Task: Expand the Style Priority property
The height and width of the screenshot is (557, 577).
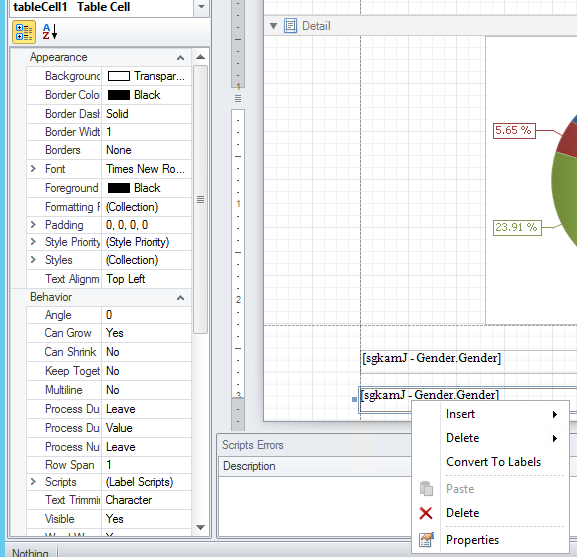Action: (33, 242)
